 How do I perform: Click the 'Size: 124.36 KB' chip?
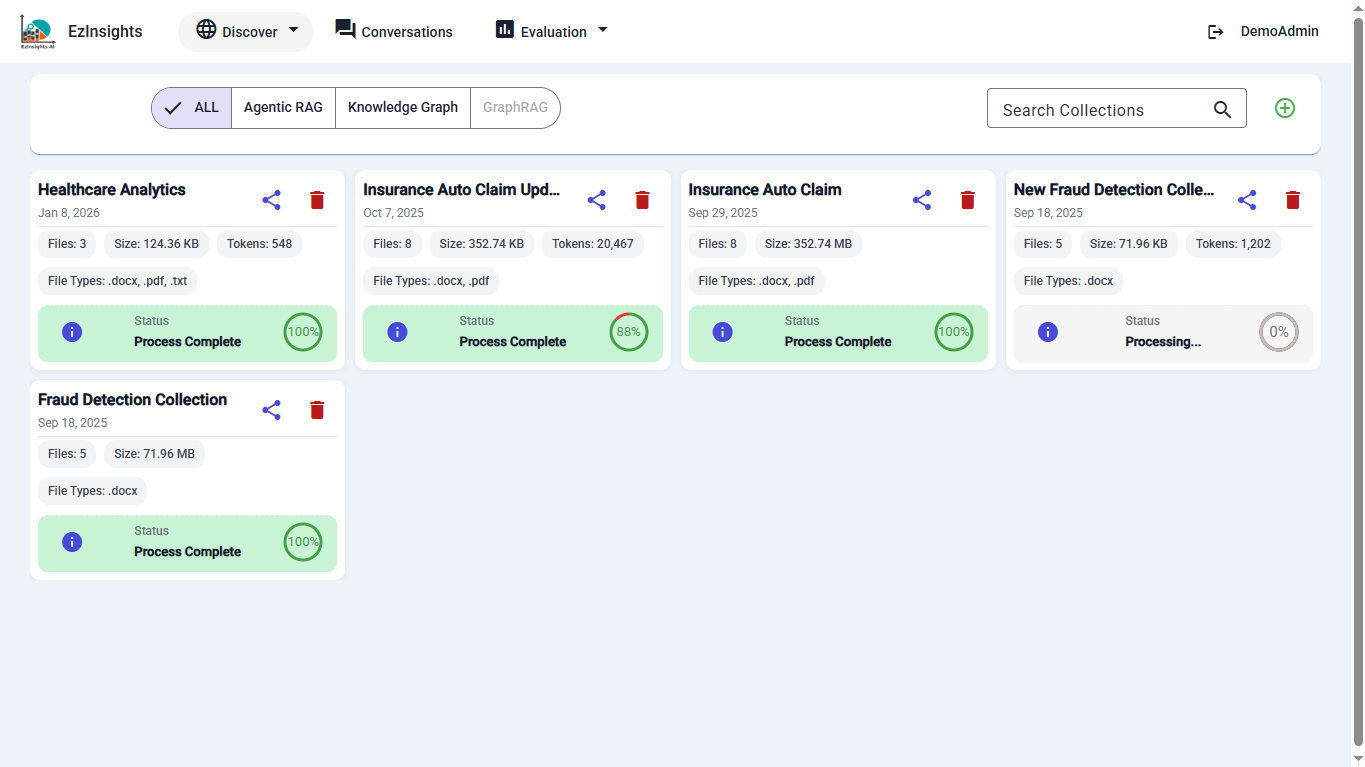157,244
